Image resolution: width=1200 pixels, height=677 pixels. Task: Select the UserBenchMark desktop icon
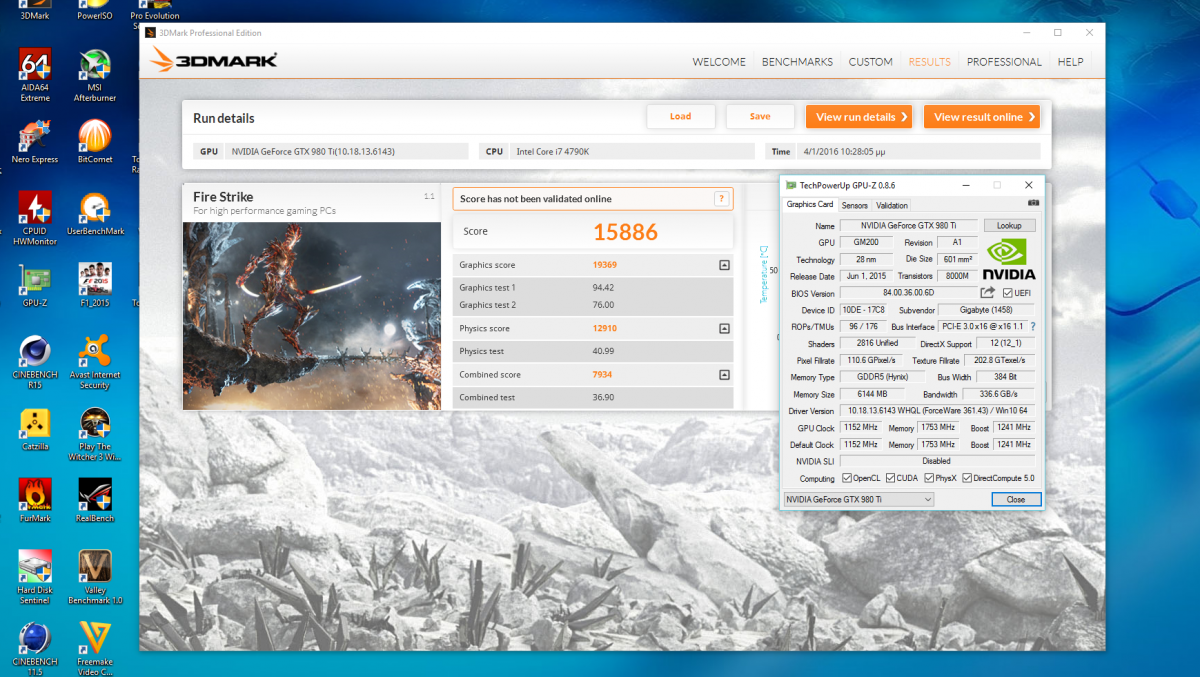(x=95, y=212)
